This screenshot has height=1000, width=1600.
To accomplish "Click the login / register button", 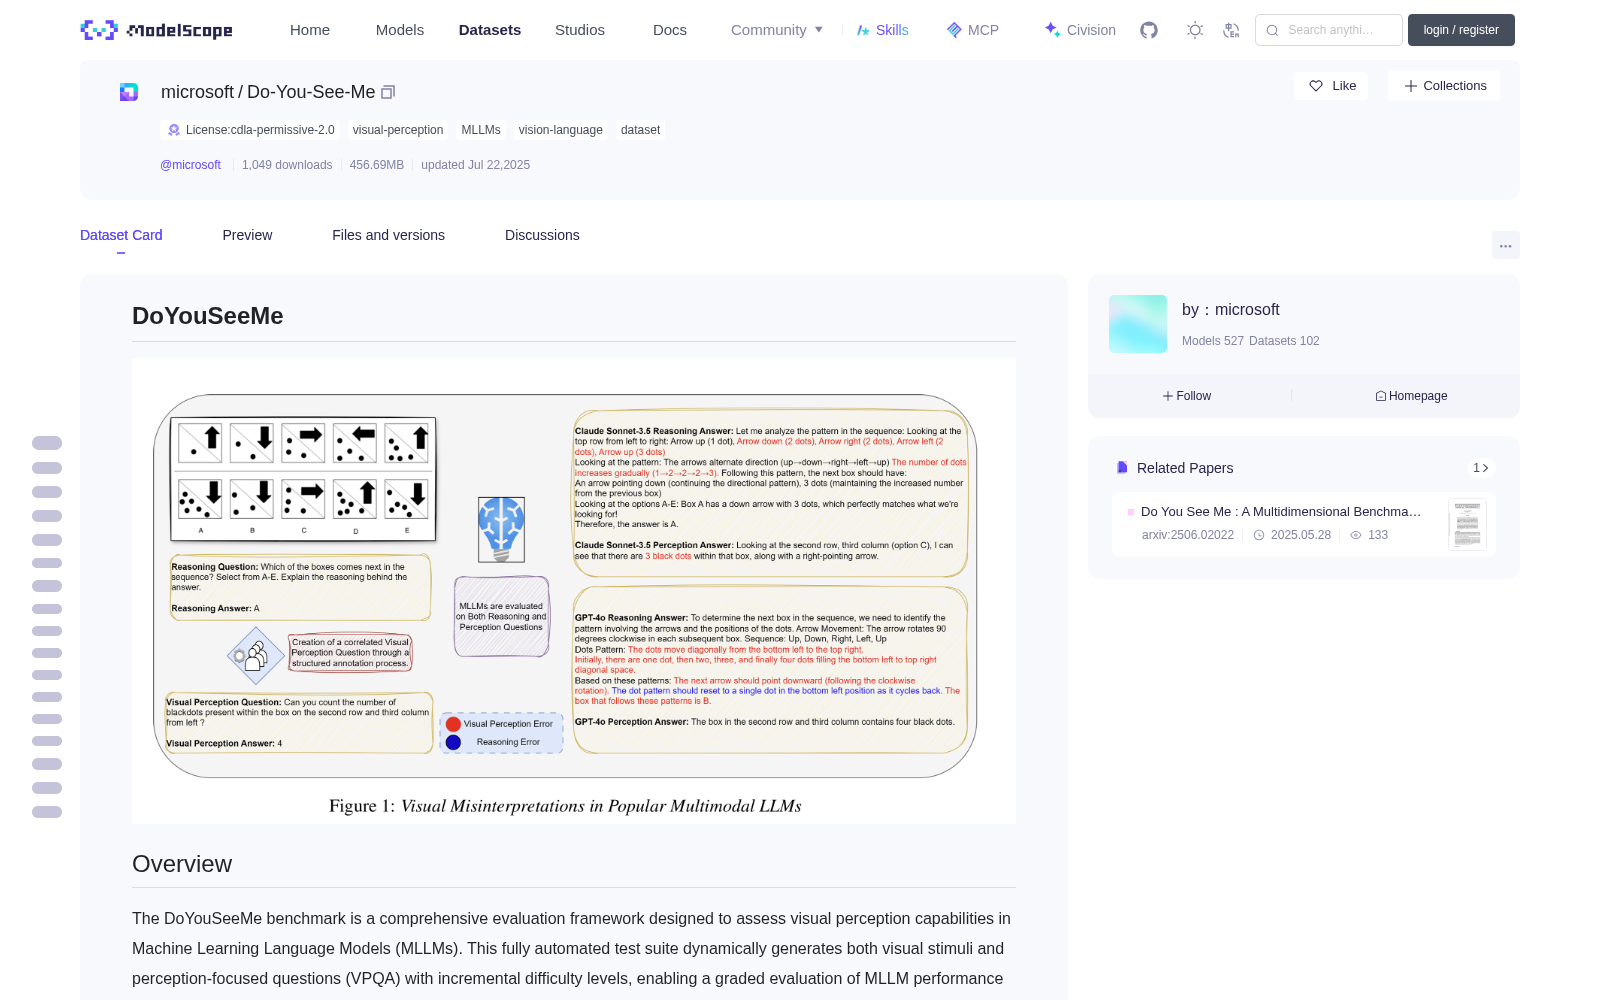I will [x=1461, y=30].
